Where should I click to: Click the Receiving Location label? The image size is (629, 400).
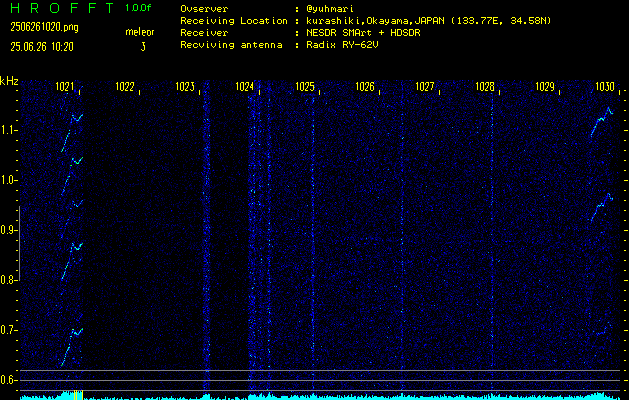233,21
